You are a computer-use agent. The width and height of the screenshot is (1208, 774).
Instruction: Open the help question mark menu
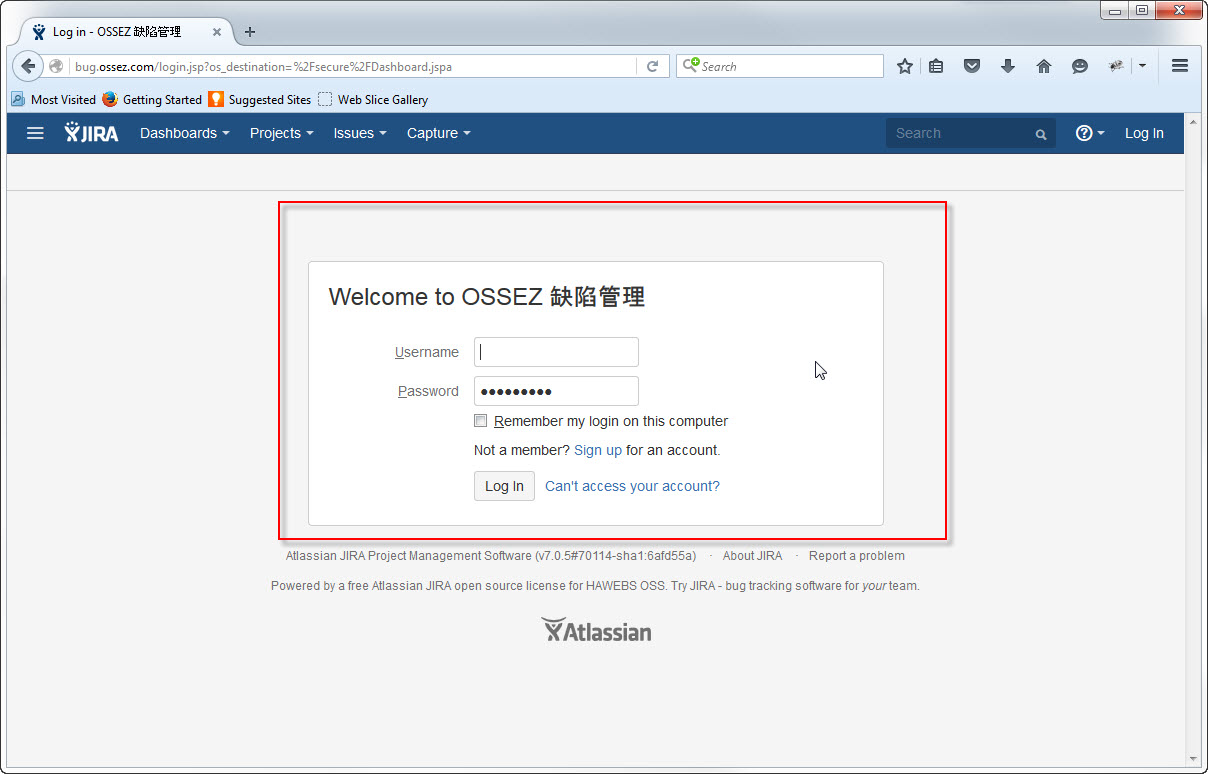pyautogui.click(x=1090, y=133)
